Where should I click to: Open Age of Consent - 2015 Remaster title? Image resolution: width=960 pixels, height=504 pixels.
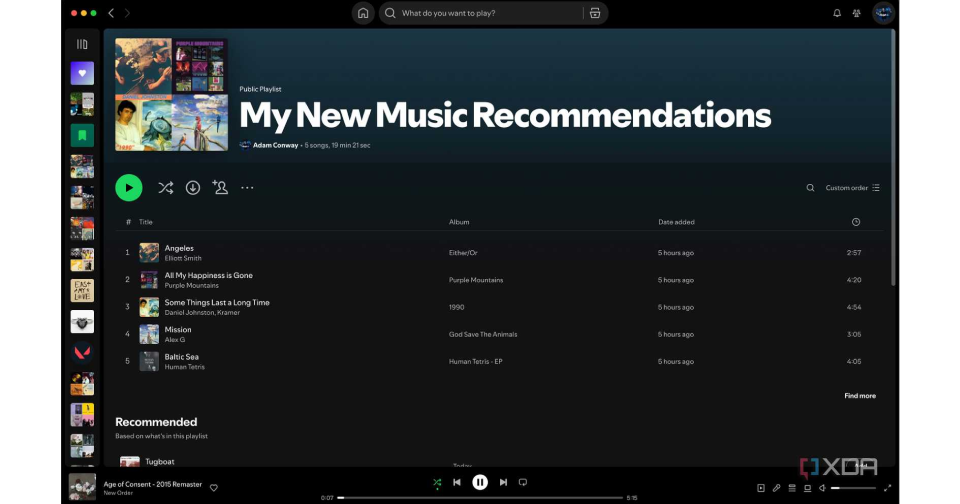(x=152, y=484)
